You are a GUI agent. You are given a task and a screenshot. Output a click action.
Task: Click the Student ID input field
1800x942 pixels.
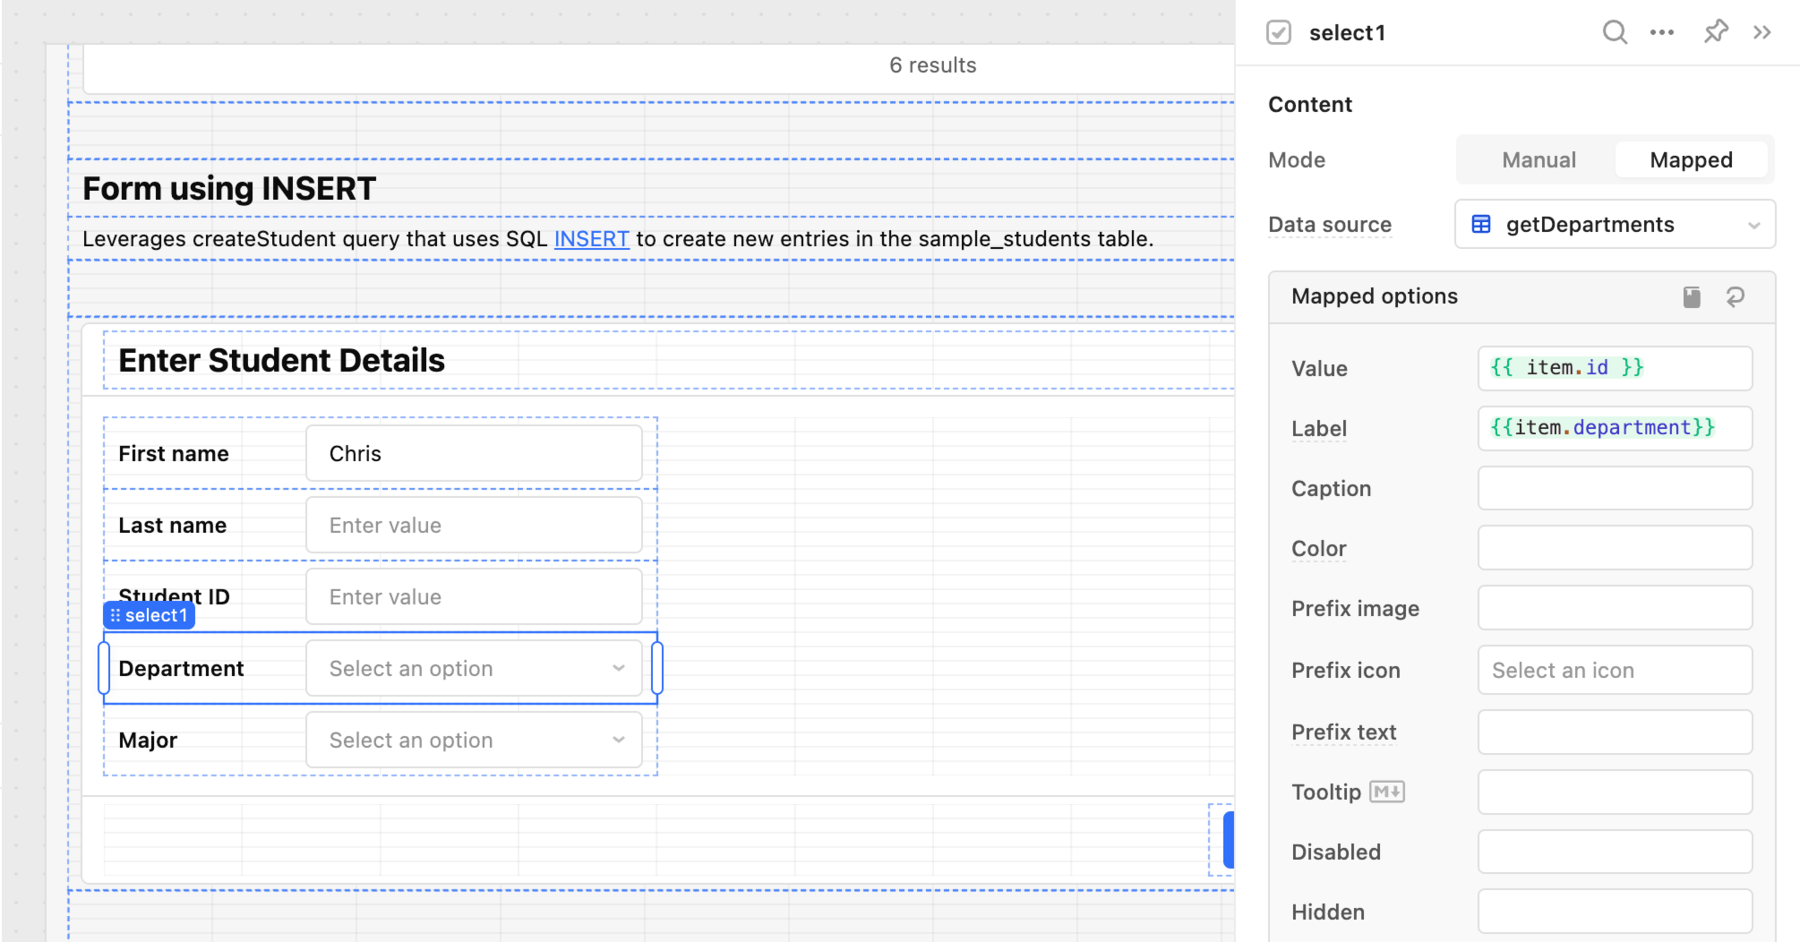[474, 597]
